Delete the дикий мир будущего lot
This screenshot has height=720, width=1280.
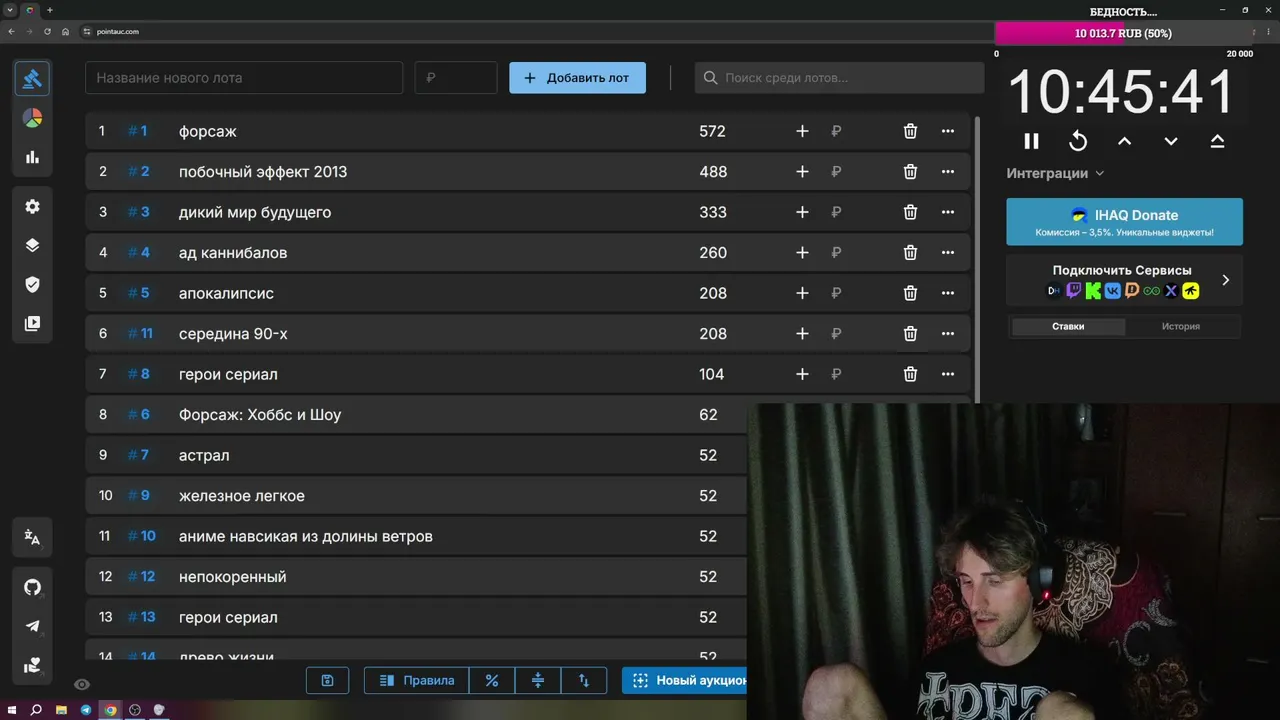pyautogui.click(x=910, y=212)
